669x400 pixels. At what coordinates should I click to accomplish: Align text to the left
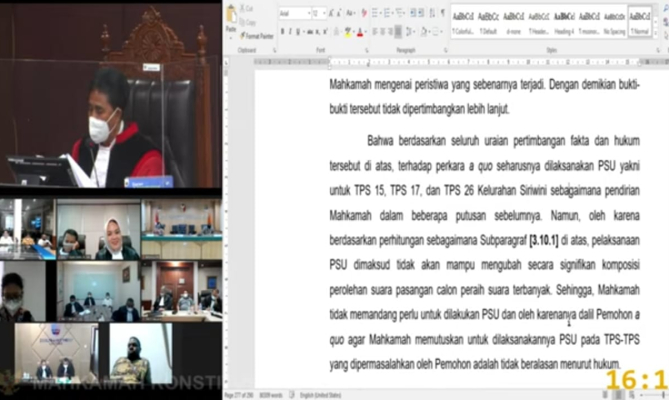click(377, 31)
